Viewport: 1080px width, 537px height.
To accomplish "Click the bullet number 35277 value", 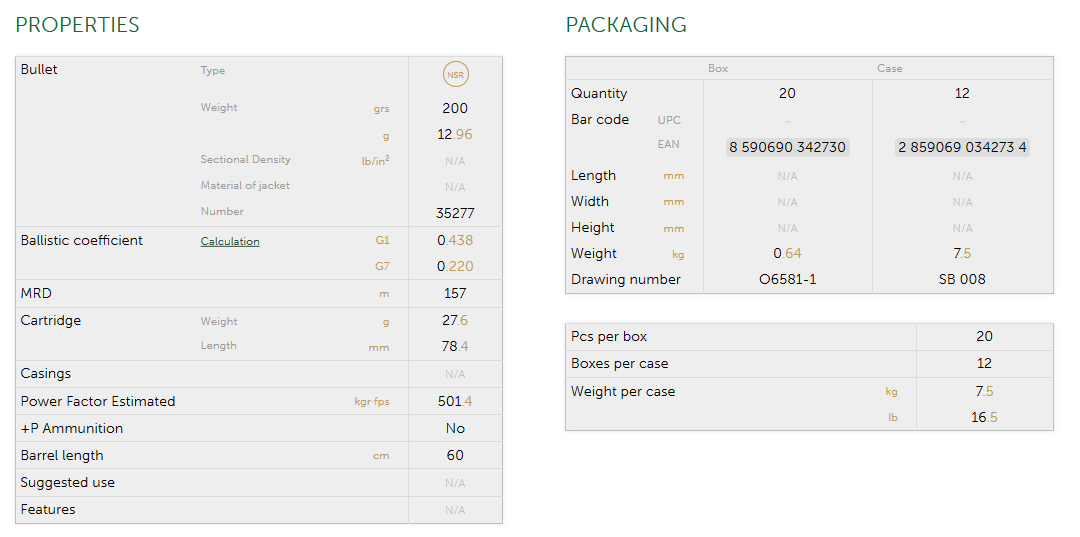I will (x=455, y=213).
